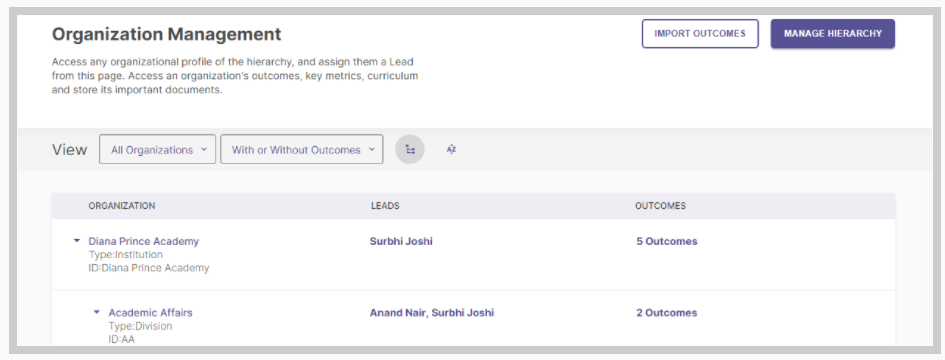Click the Organization Management page heading
Screen dimensions: 945x360
[x=166, y=34]
